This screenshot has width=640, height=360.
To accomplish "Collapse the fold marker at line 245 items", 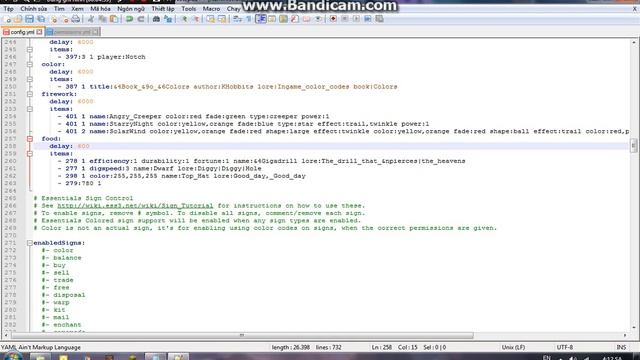I will click(30, 49).
